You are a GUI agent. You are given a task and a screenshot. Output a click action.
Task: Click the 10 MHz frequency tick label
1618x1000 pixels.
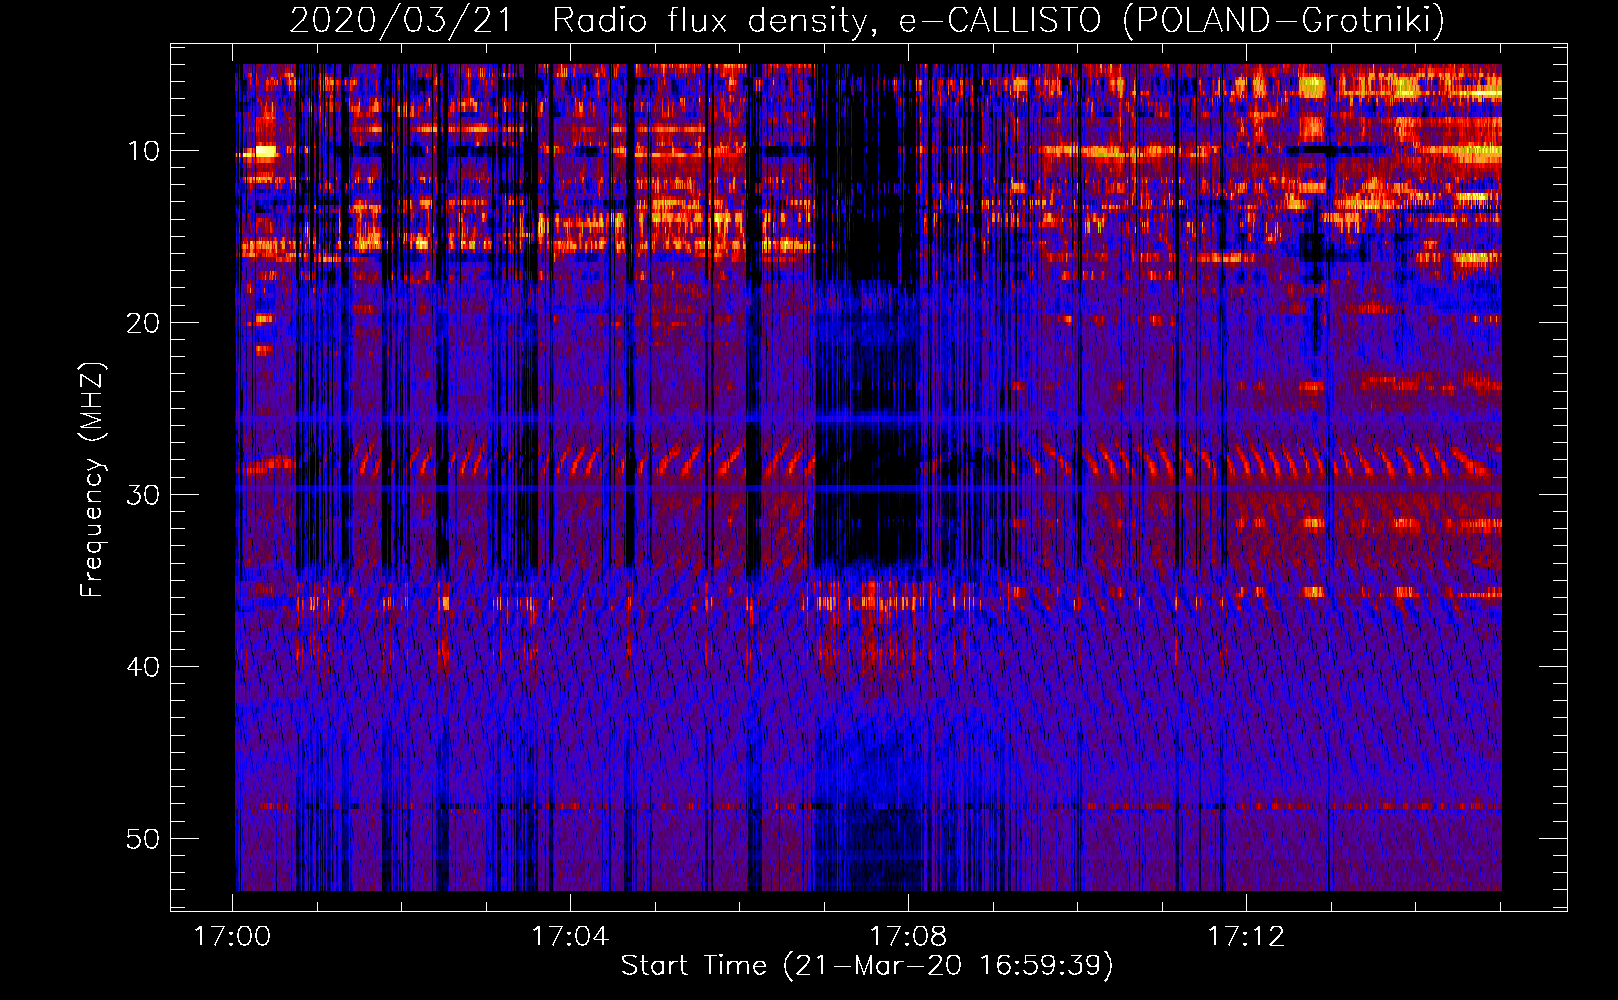pyautogui.click(x=143, y=151)
